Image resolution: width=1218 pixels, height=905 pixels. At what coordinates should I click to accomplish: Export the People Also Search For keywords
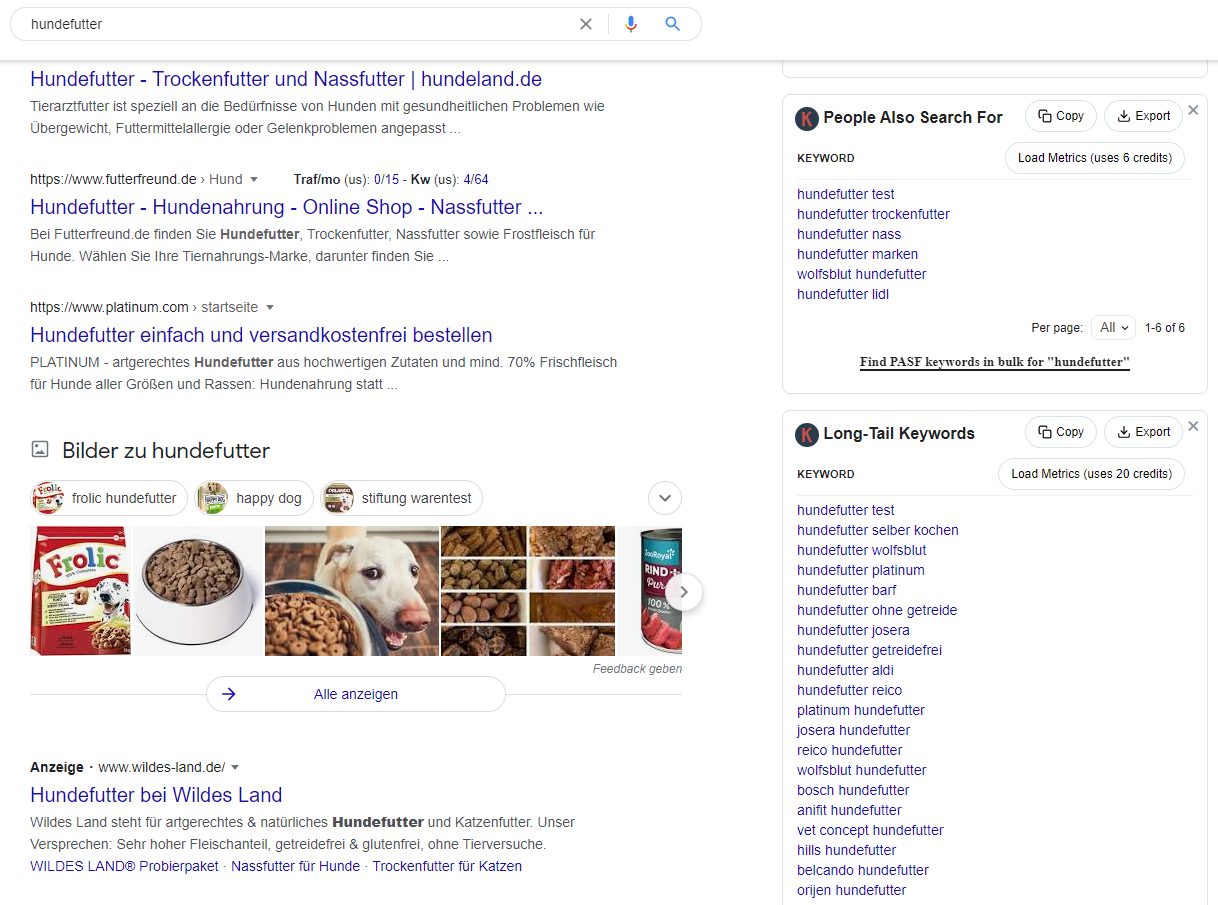1144,116
